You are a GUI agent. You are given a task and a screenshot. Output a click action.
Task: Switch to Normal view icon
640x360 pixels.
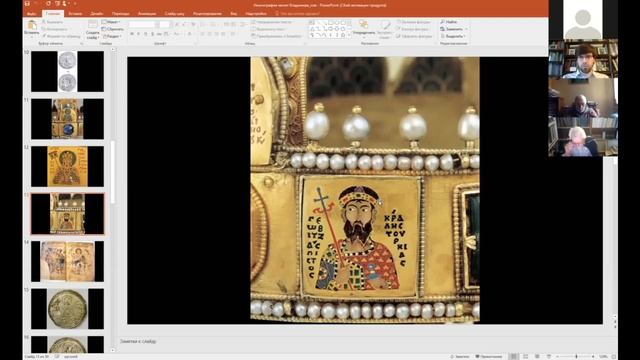[x=513, y=356]
